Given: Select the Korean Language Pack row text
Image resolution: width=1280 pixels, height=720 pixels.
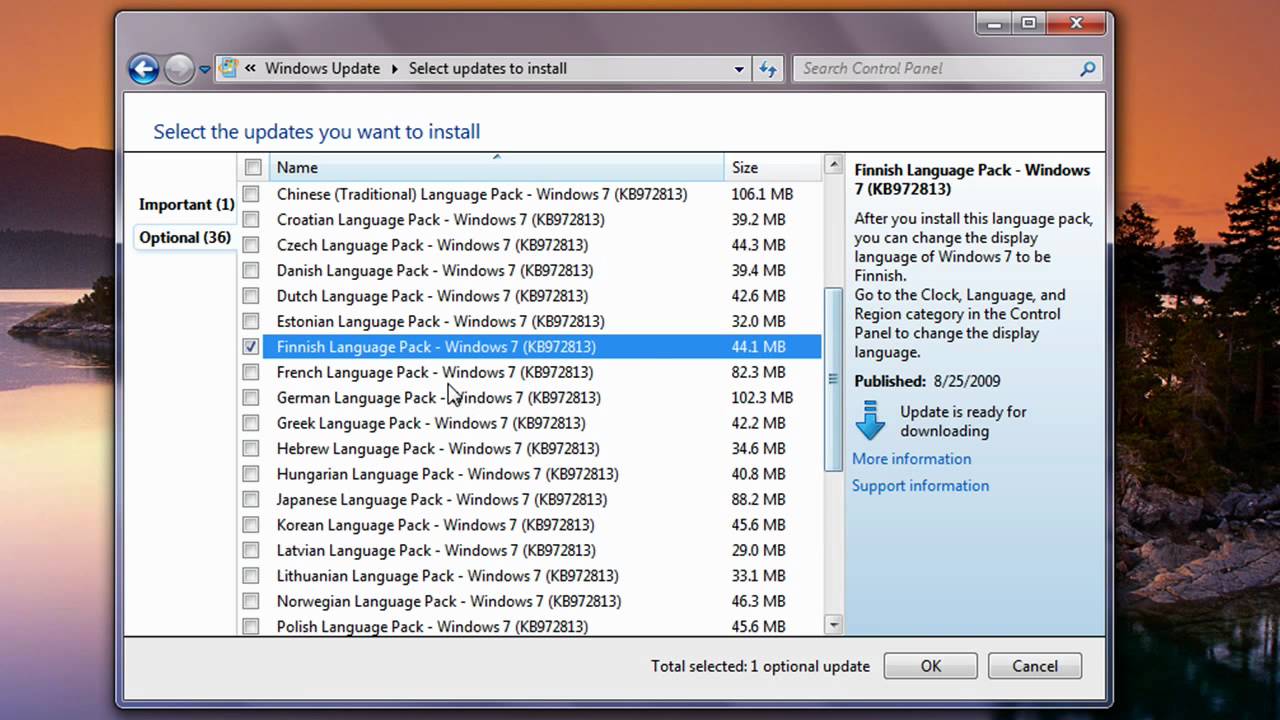Looking at the screenshot, I should tap(435, 525).
